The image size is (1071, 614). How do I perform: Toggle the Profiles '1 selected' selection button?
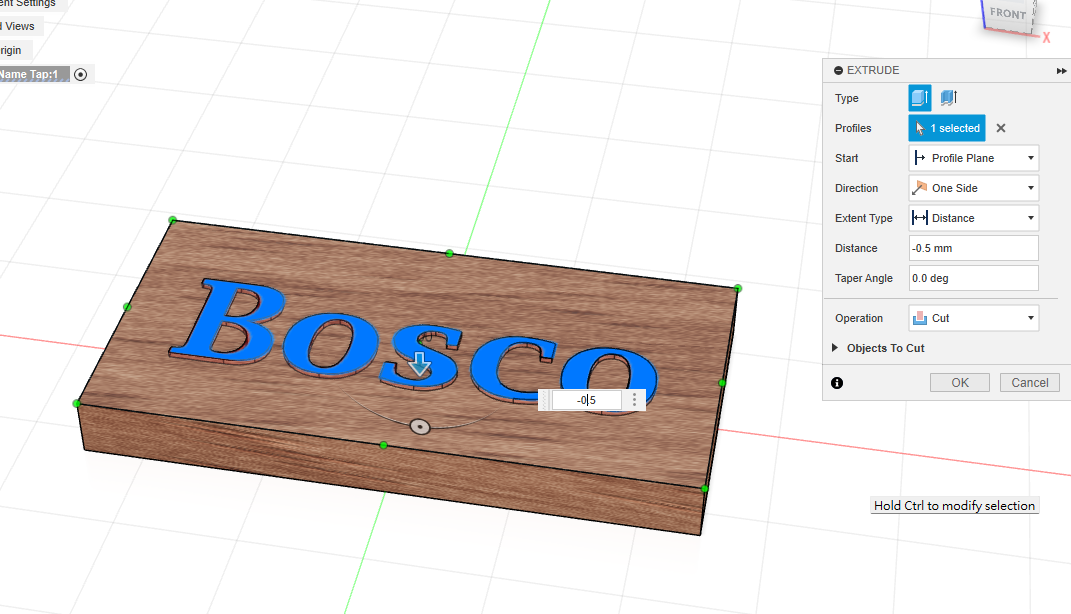(x=946, y=128)
